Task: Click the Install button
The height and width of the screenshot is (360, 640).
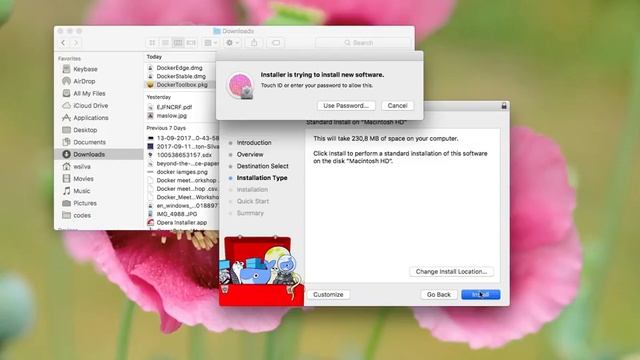Action: (480, 294)
